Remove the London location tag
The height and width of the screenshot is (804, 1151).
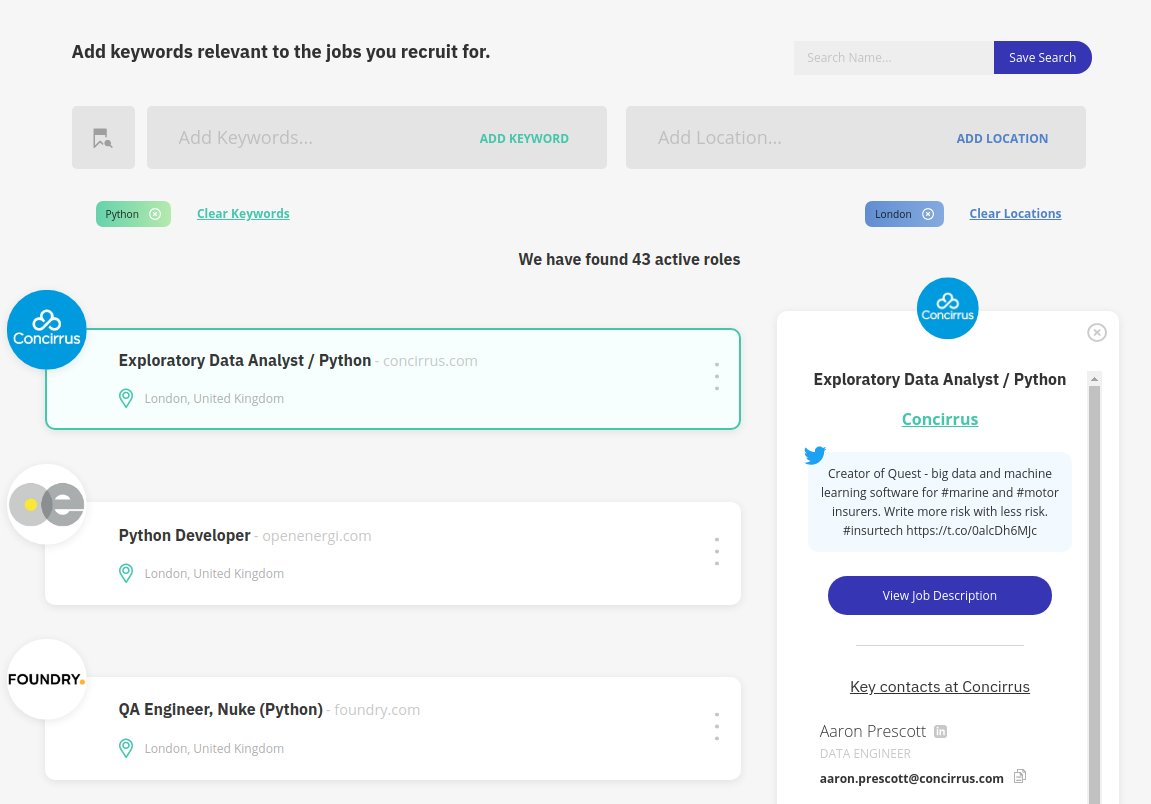pyautogui.click(x=928, y=214)
